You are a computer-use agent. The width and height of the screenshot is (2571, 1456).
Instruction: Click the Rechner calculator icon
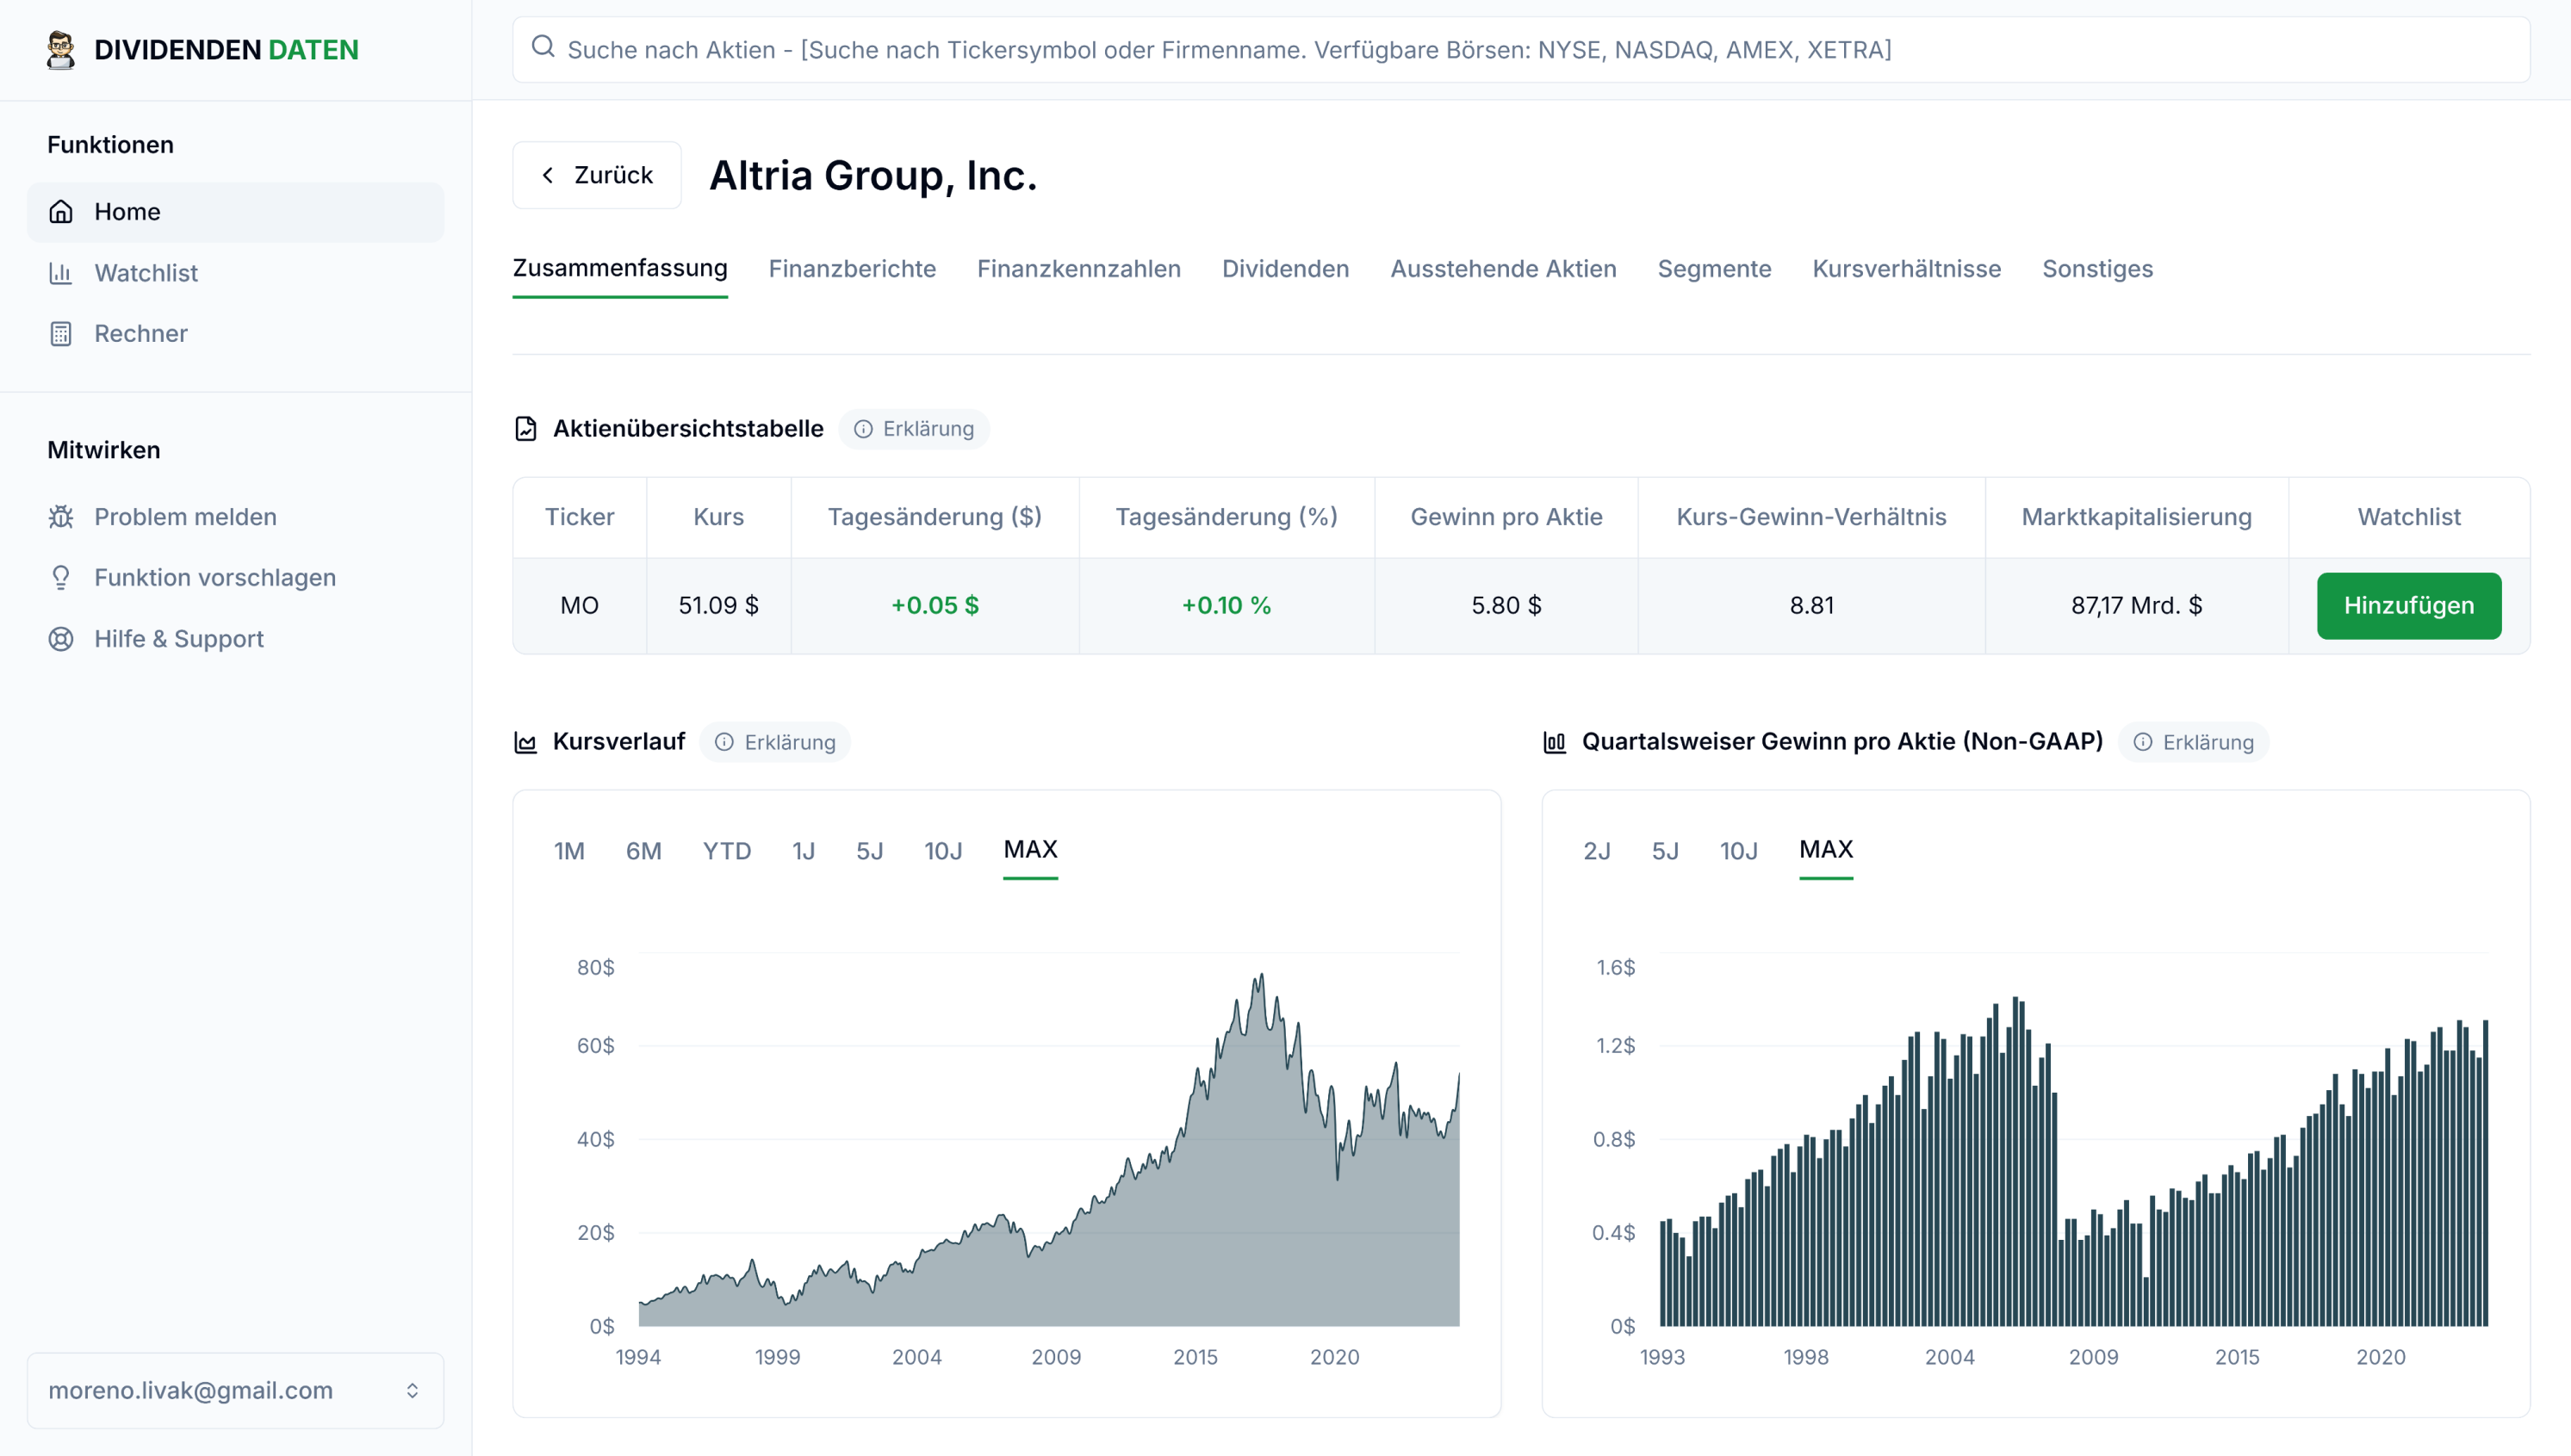coord(61,334)
